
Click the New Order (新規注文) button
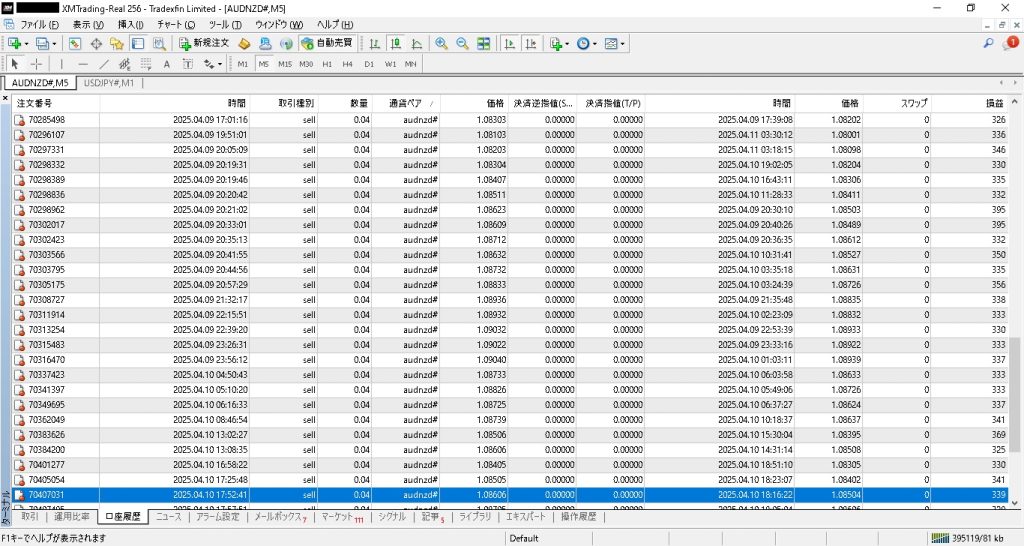pyautogui.click(x=205, y=44)
